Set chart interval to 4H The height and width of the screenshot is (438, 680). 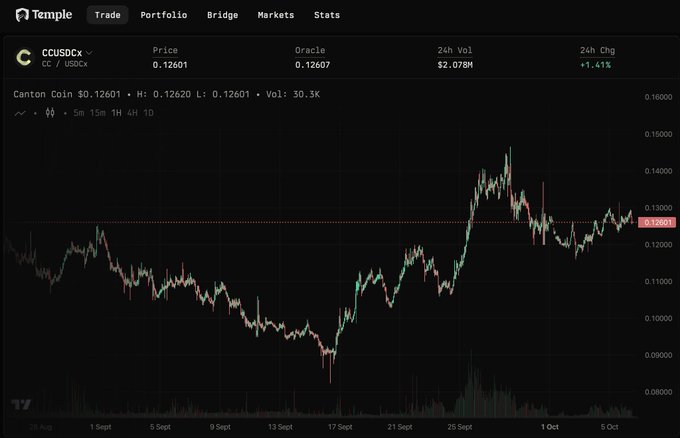pyautogui.click(x=132, y=113)
